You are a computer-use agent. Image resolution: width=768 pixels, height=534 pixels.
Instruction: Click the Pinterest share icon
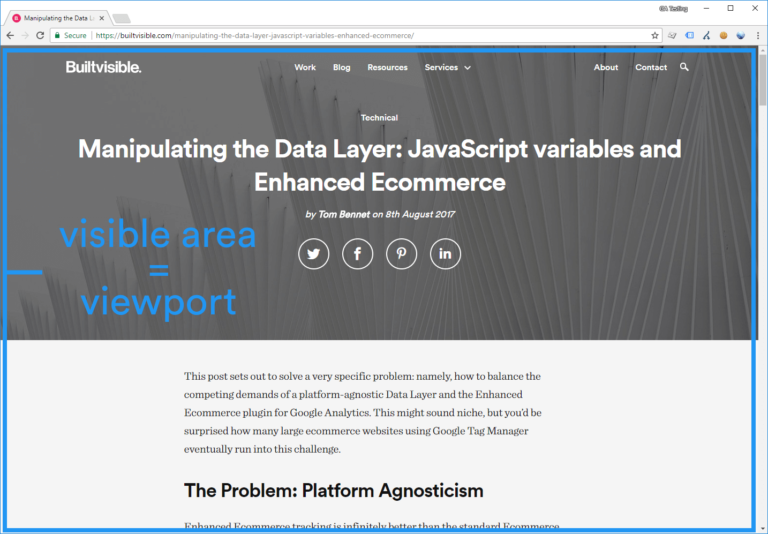401,254
